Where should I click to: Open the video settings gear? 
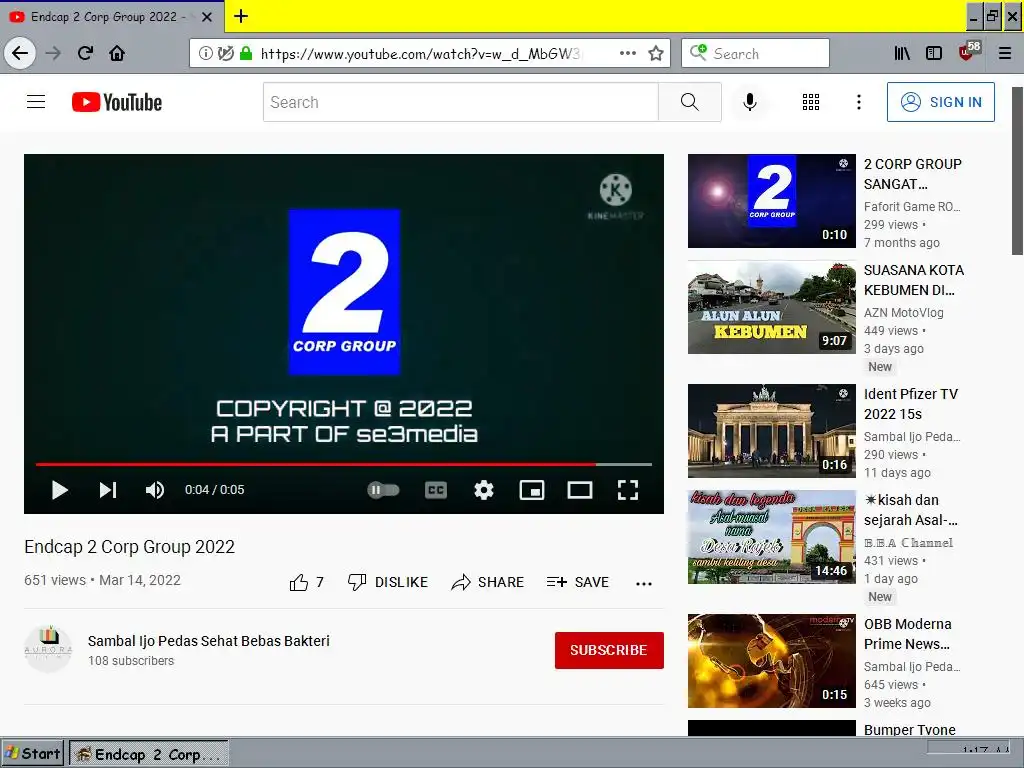point(483,490)
